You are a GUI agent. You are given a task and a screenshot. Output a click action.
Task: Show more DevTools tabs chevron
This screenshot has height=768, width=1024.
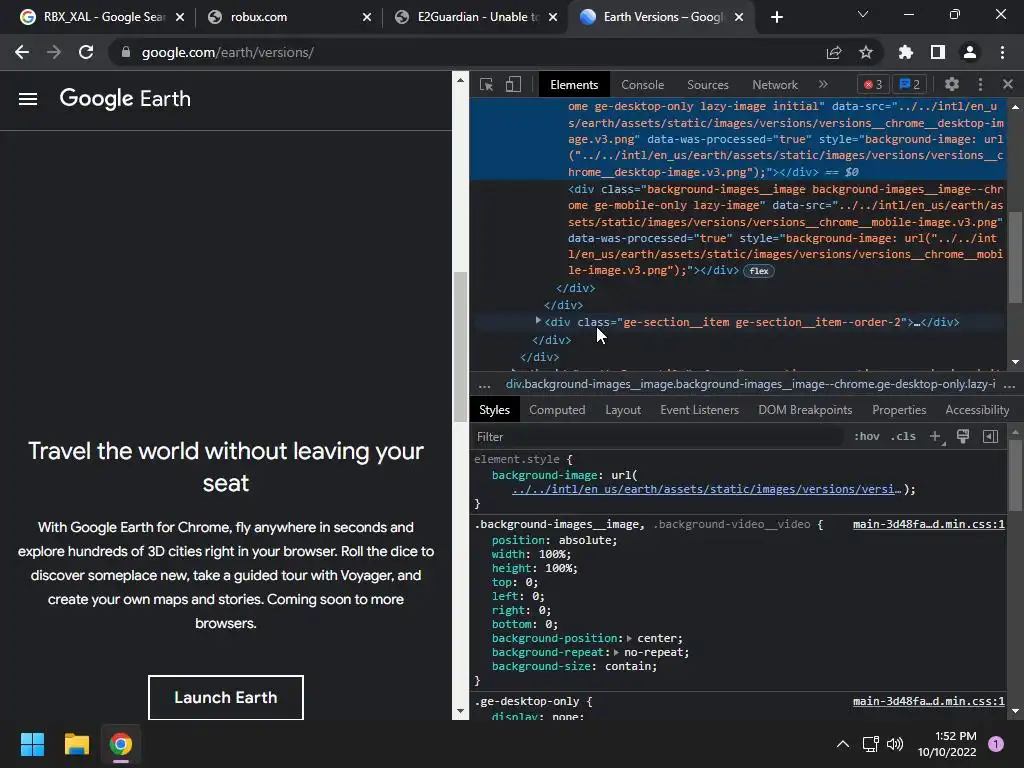pyautogui.click(x=824, y=84)
